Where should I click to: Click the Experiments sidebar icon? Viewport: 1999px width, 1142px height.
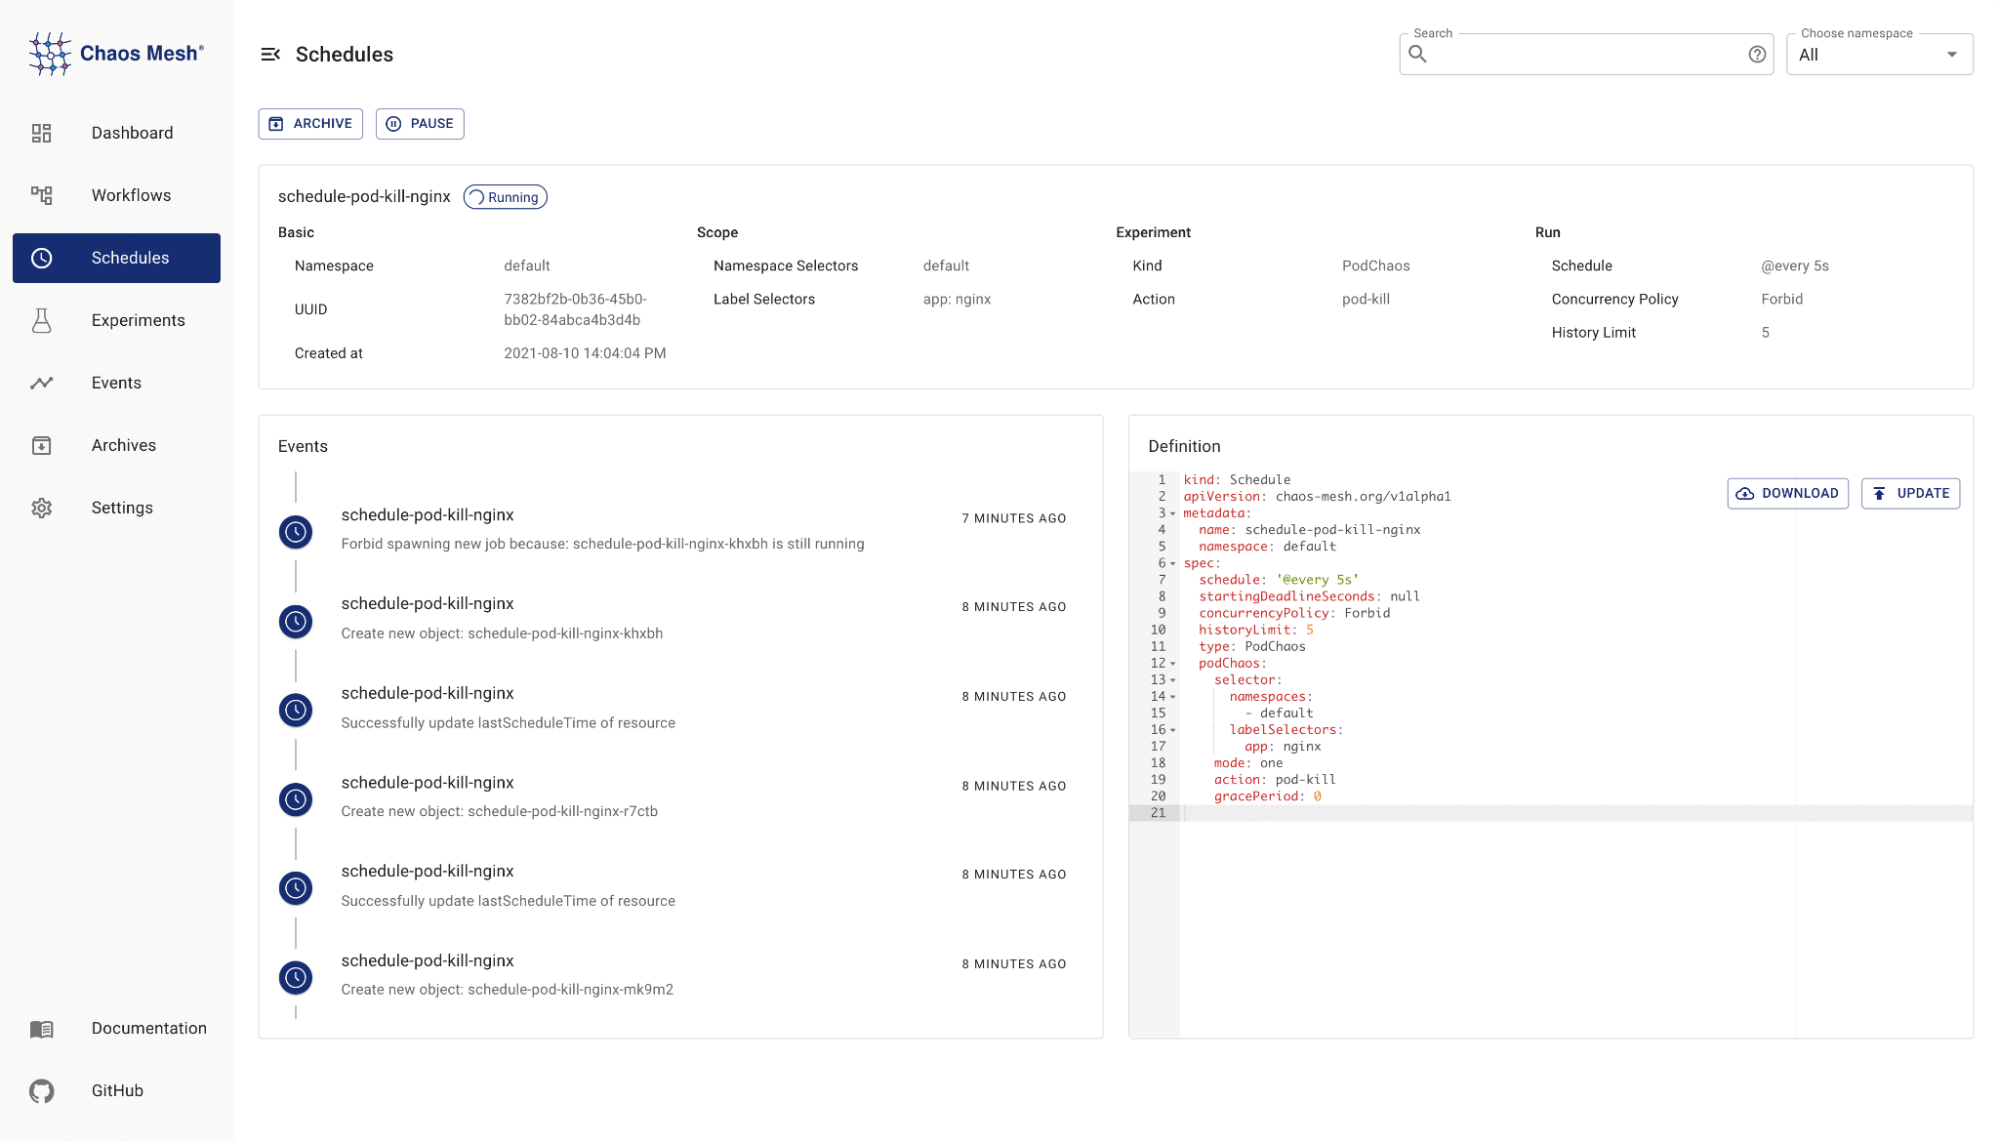40,320
